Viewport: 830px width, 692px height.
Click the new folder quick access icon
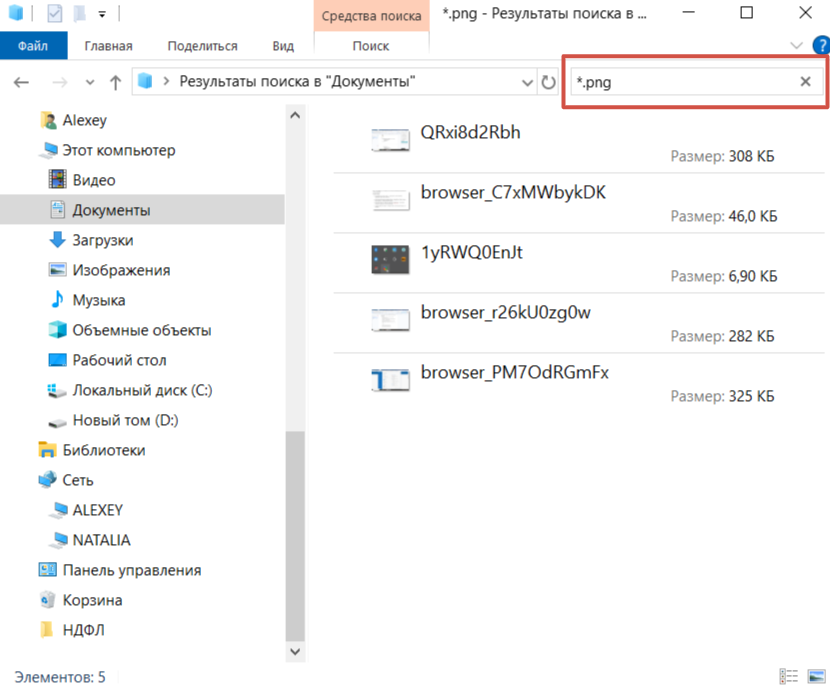click(x=79, y=13)
